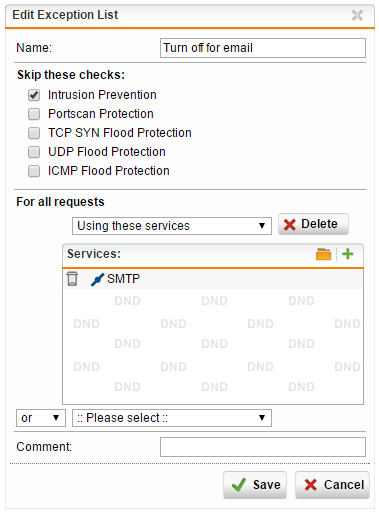Open the services folder browser icon
The width and height of the screenshot is (379, 516).
pos(323,254)
